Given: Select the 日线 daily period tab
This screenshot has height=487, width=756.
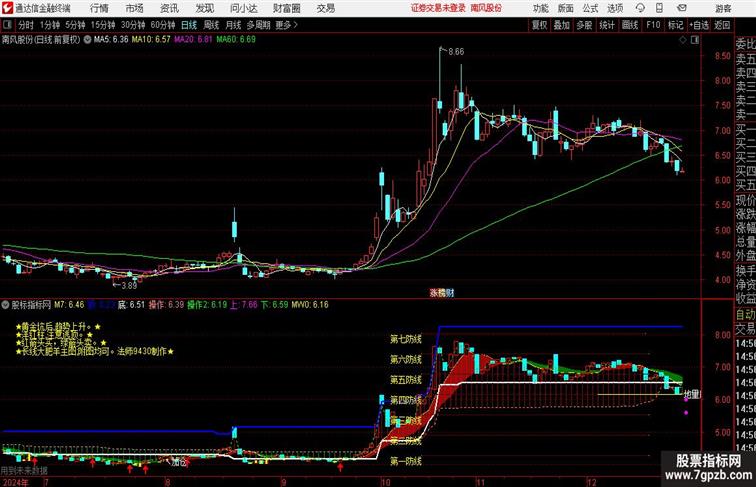Looking at the screenshot, I should (x=189, y=25).
